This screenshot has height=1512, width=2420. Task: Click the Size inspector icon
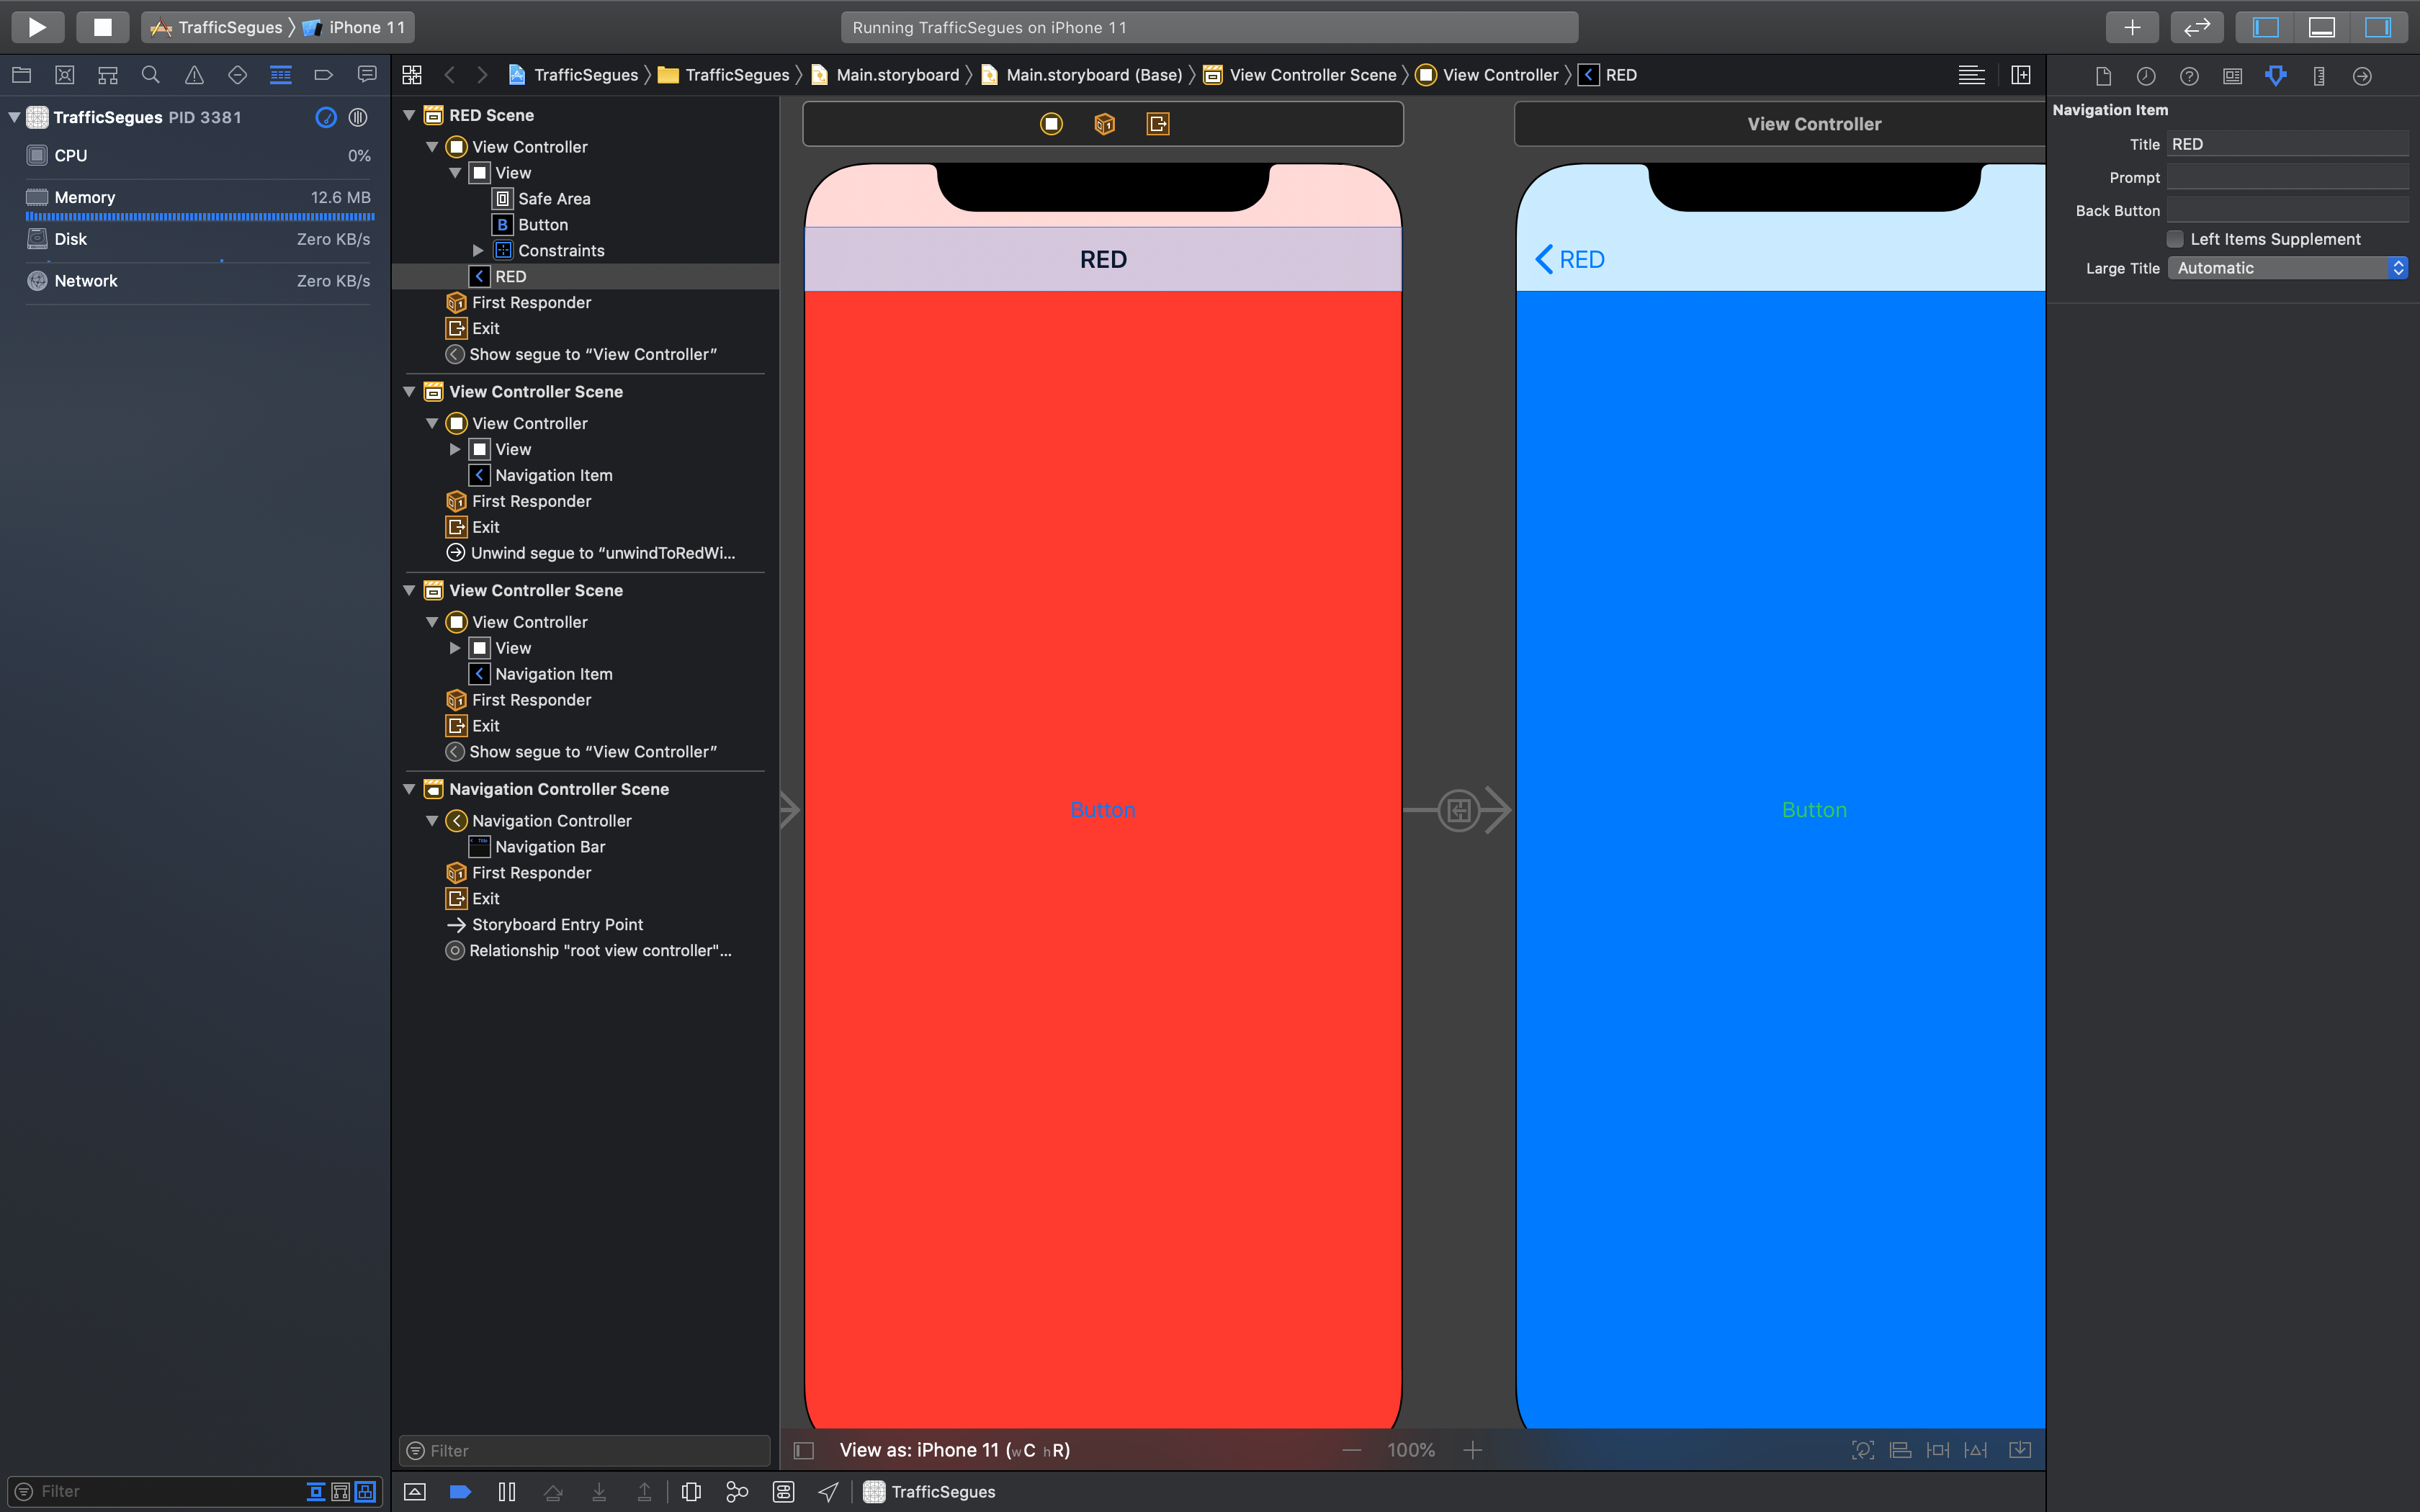click(2318, 76)
